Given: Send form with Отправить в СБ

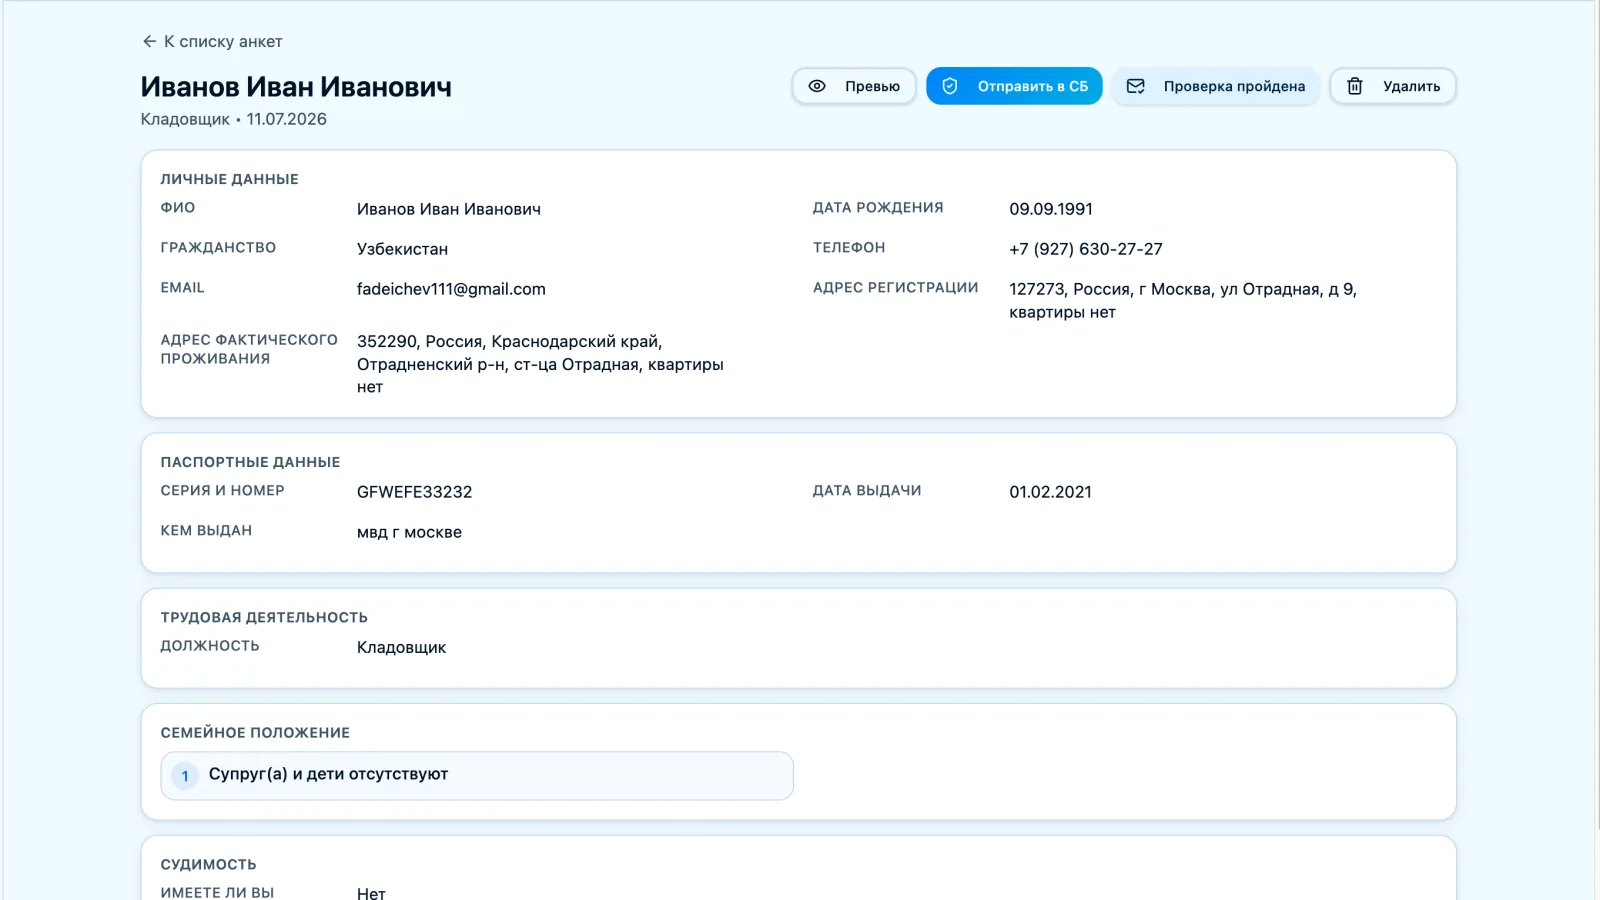Looking at the screenshot, I should point(1014,86).
